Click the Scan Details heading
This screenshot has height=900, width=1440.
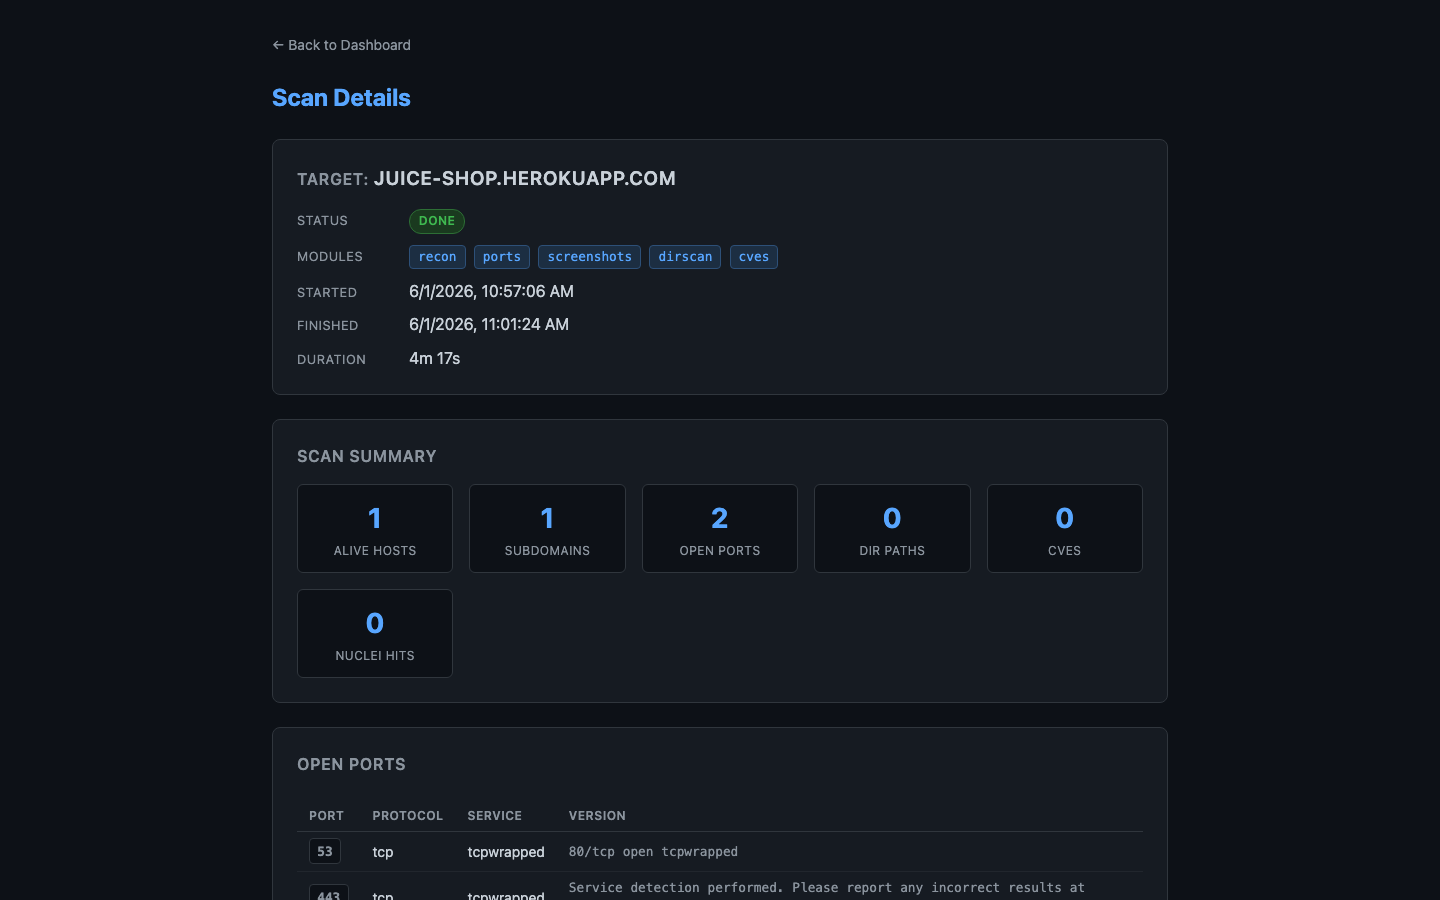coord(341,98)
